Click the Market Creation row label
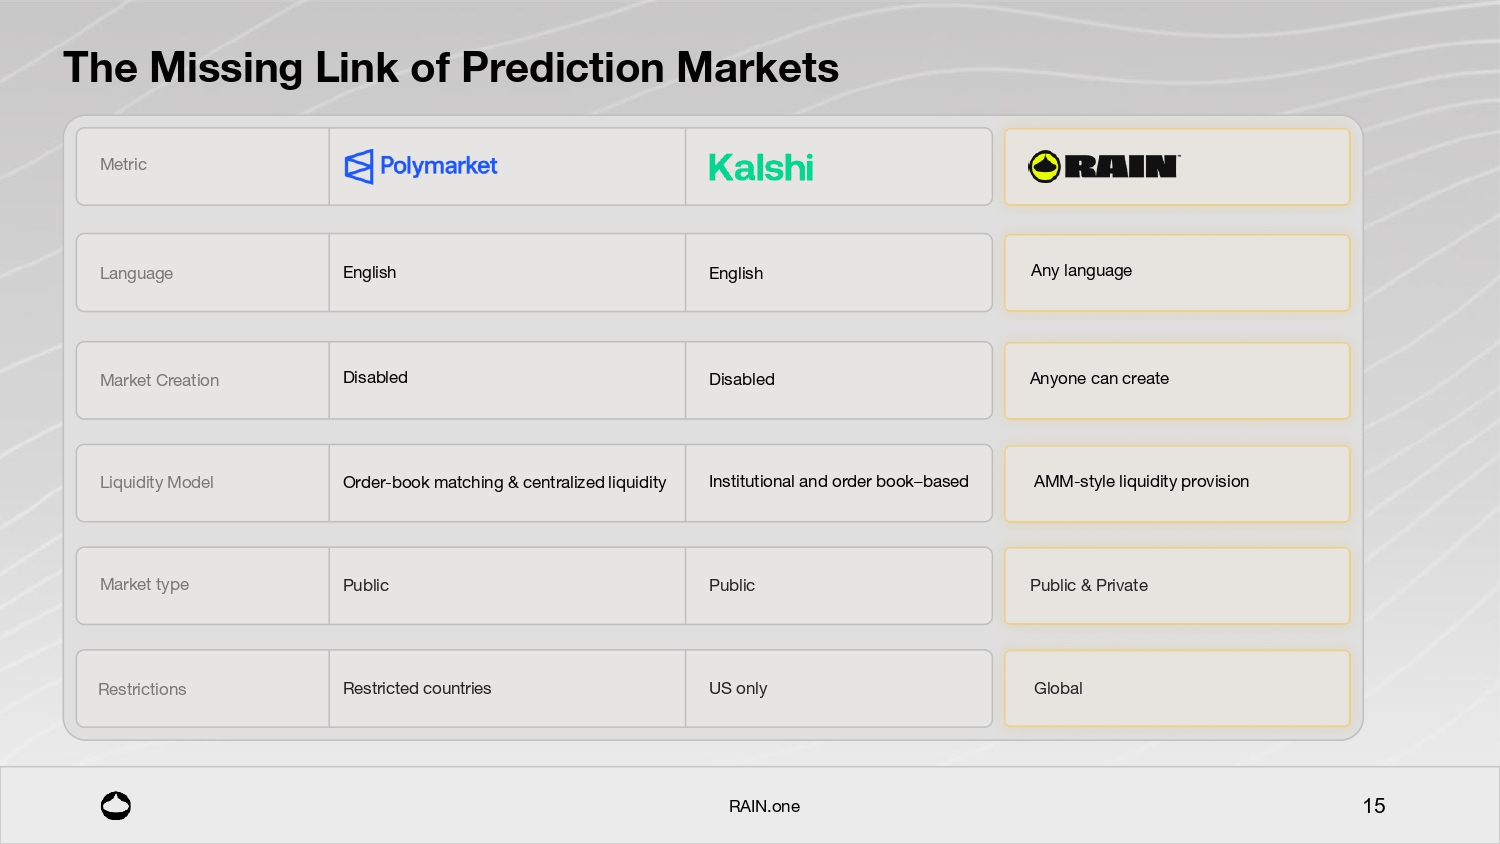1500x844 pixels. tap(159, 381)
